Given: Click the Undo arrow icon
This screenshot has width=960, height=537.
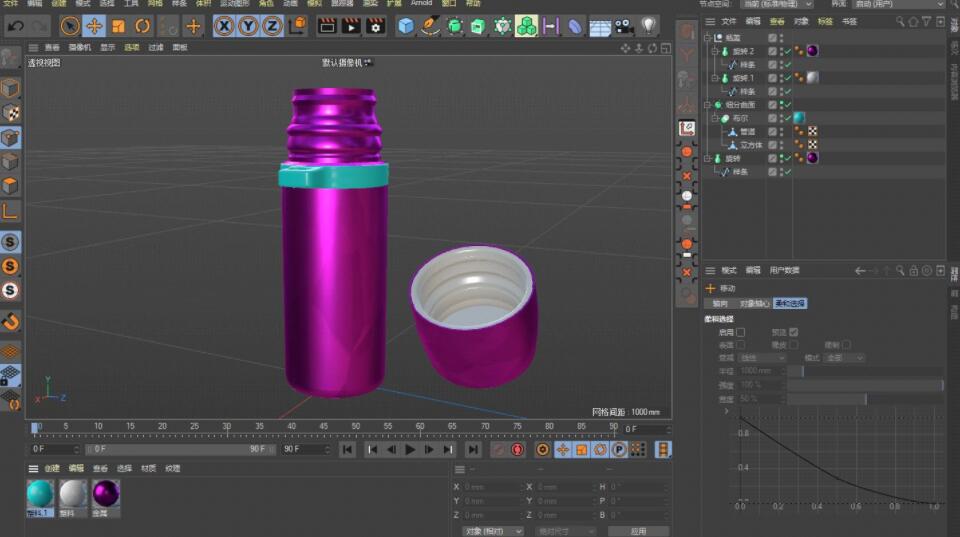Looking at the screenshot, I should tap(16, 26).
